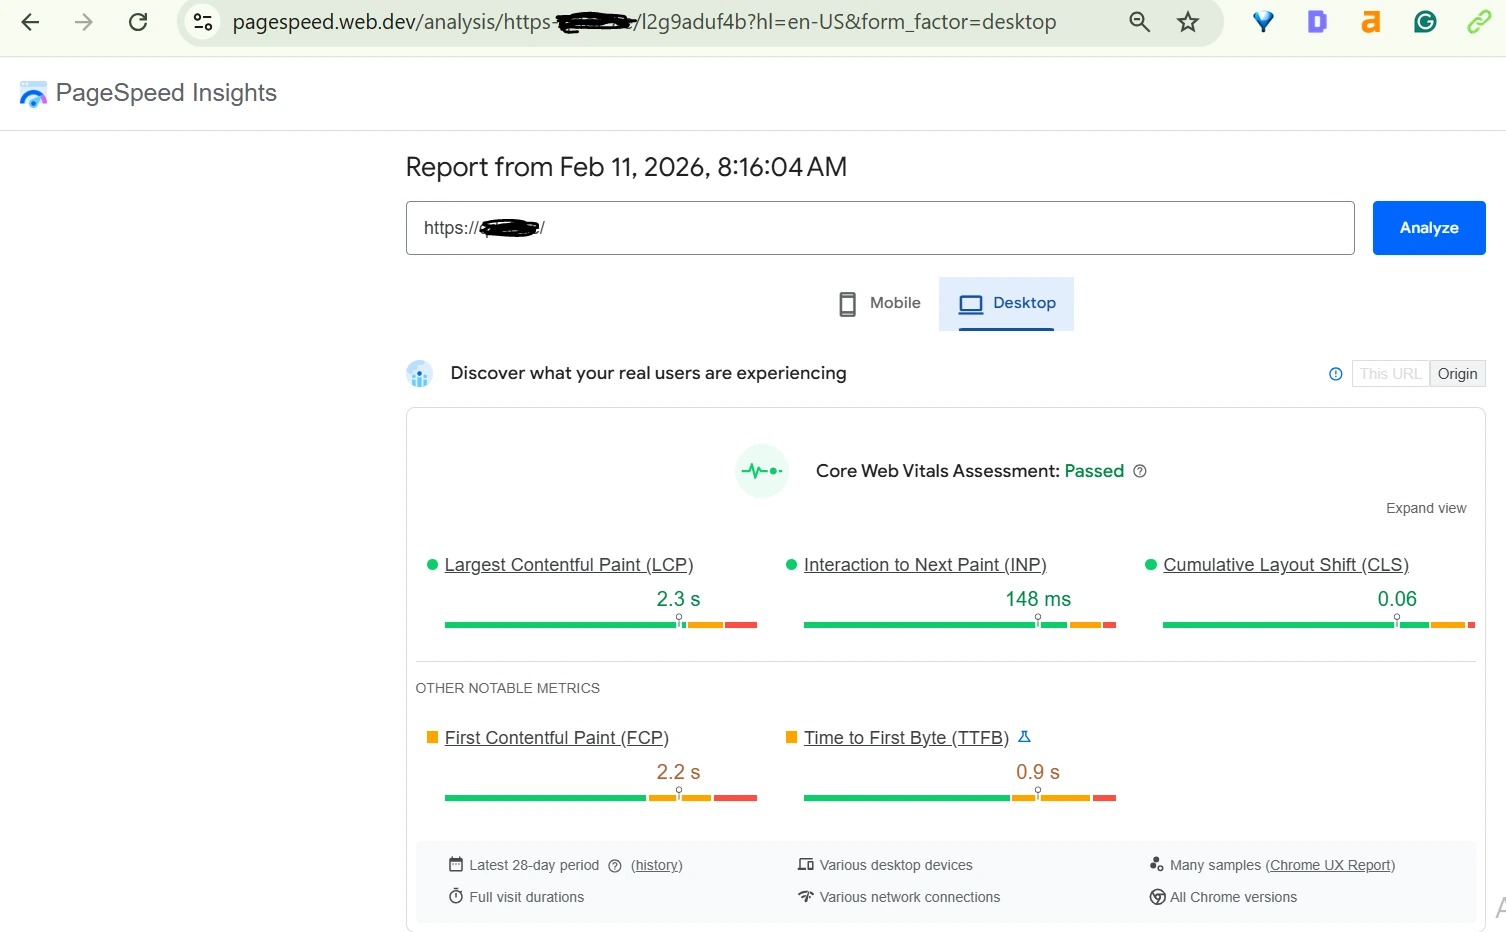
Task: Open First Contentful Paint (FCP) link
Action: pos(557,738)
